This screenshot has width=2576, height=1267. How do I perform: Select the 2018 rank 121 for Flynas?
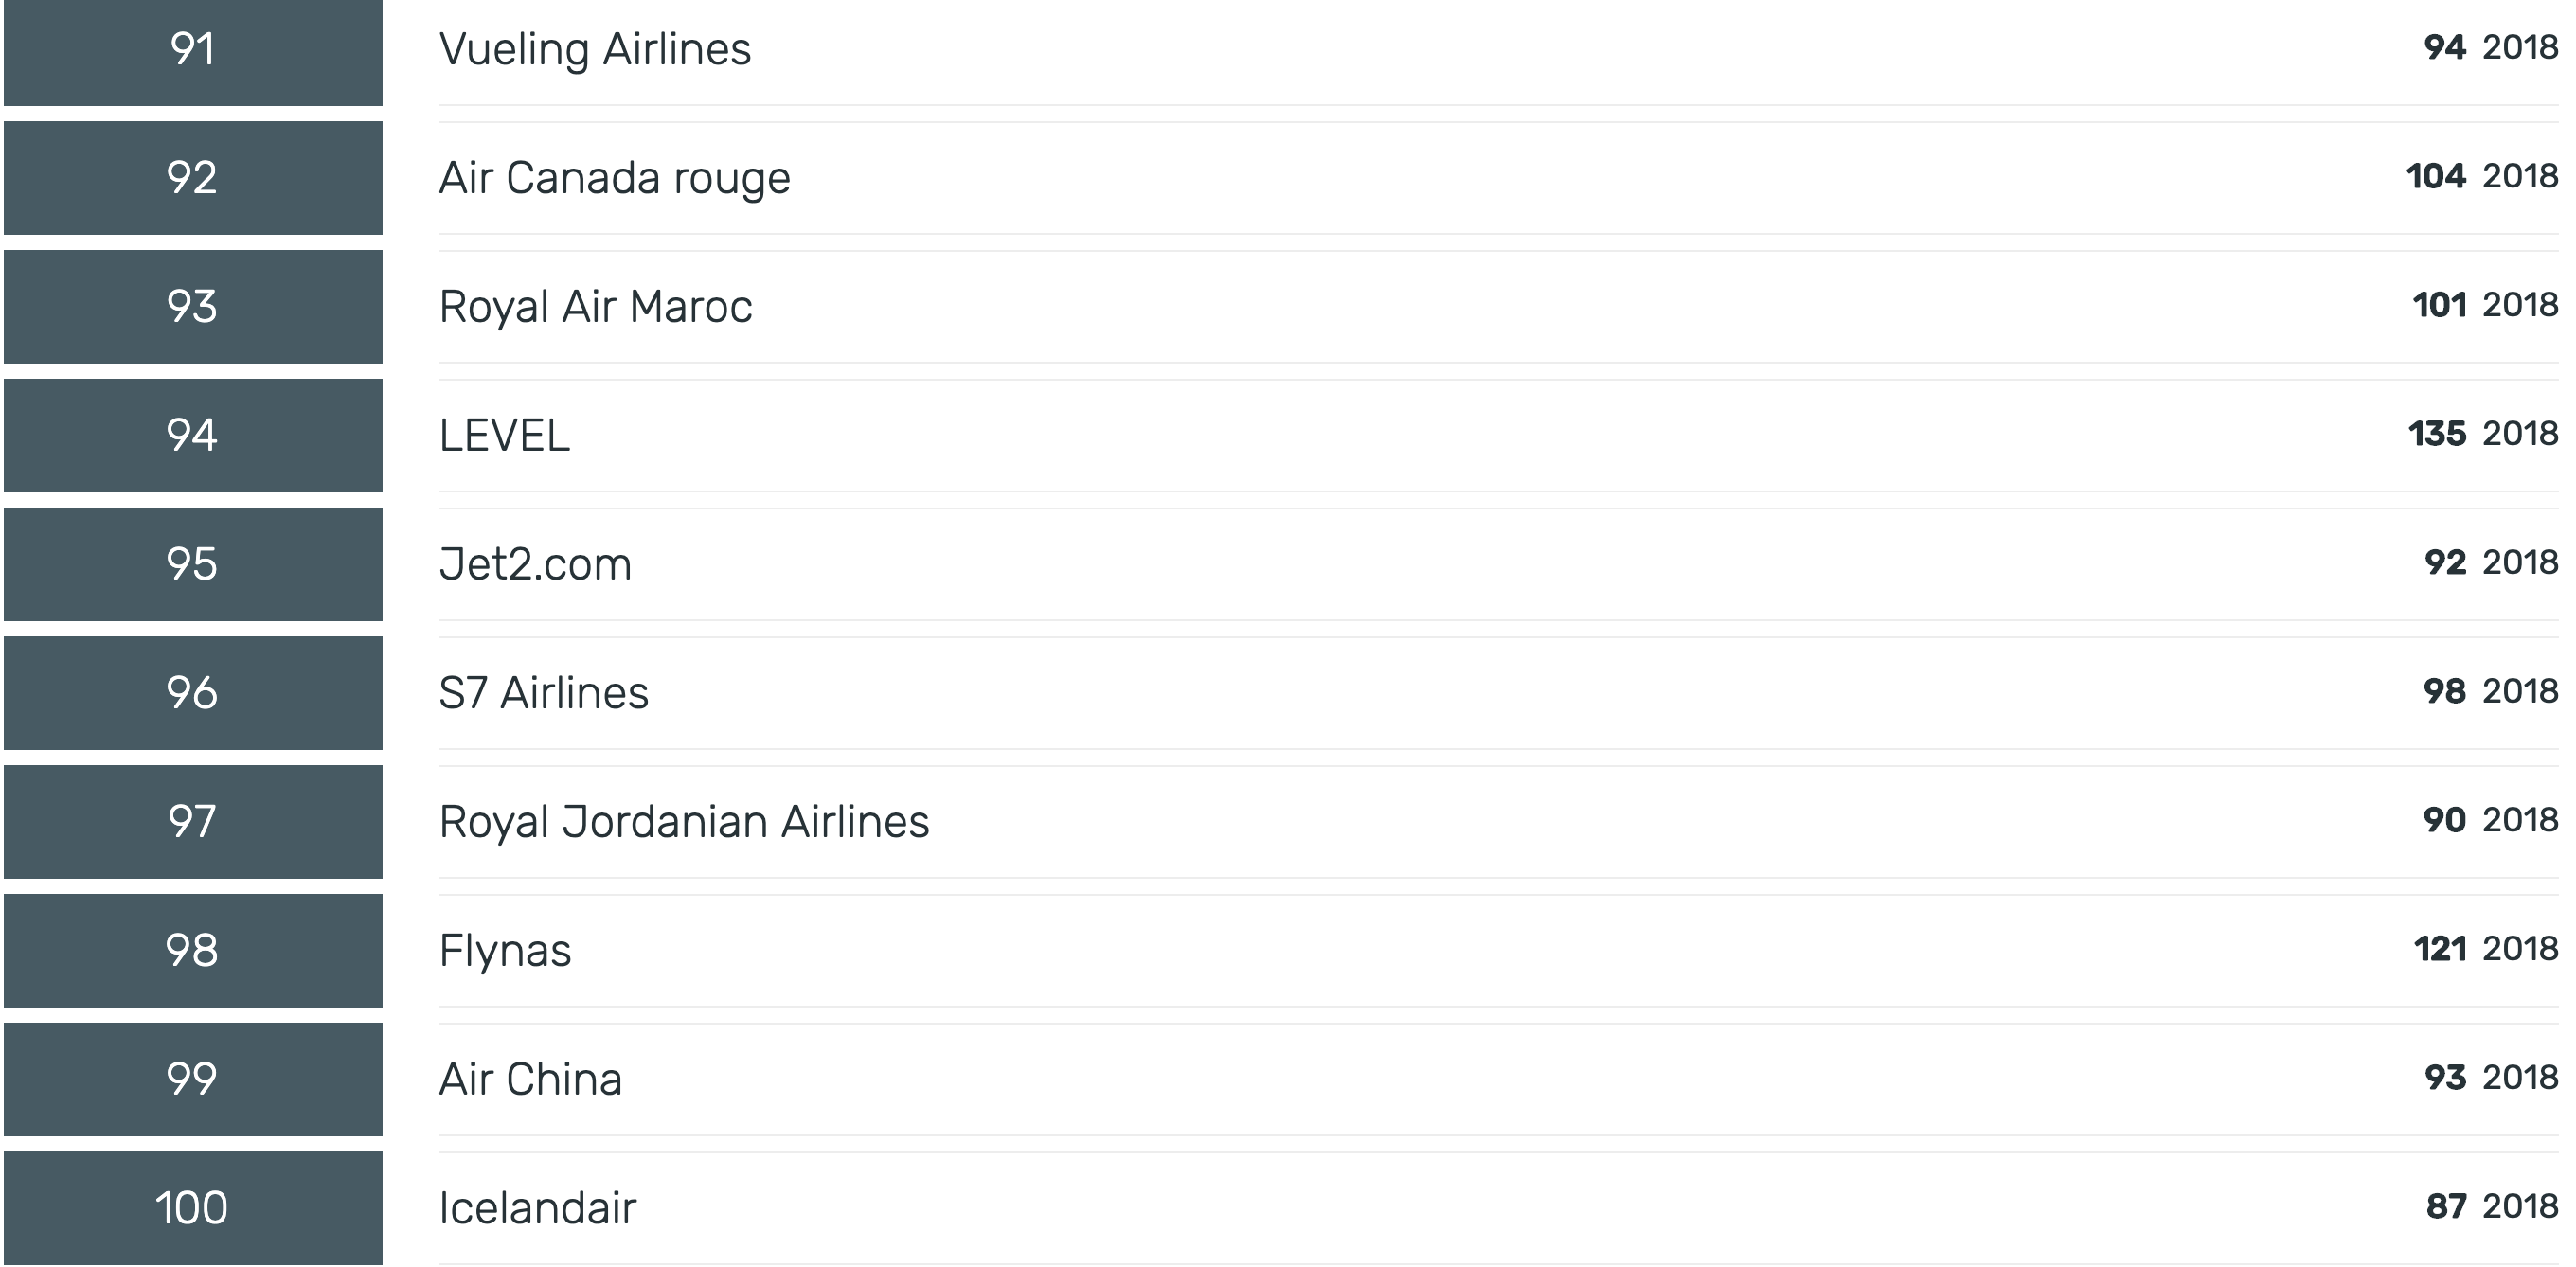[x=2485, y=949]
